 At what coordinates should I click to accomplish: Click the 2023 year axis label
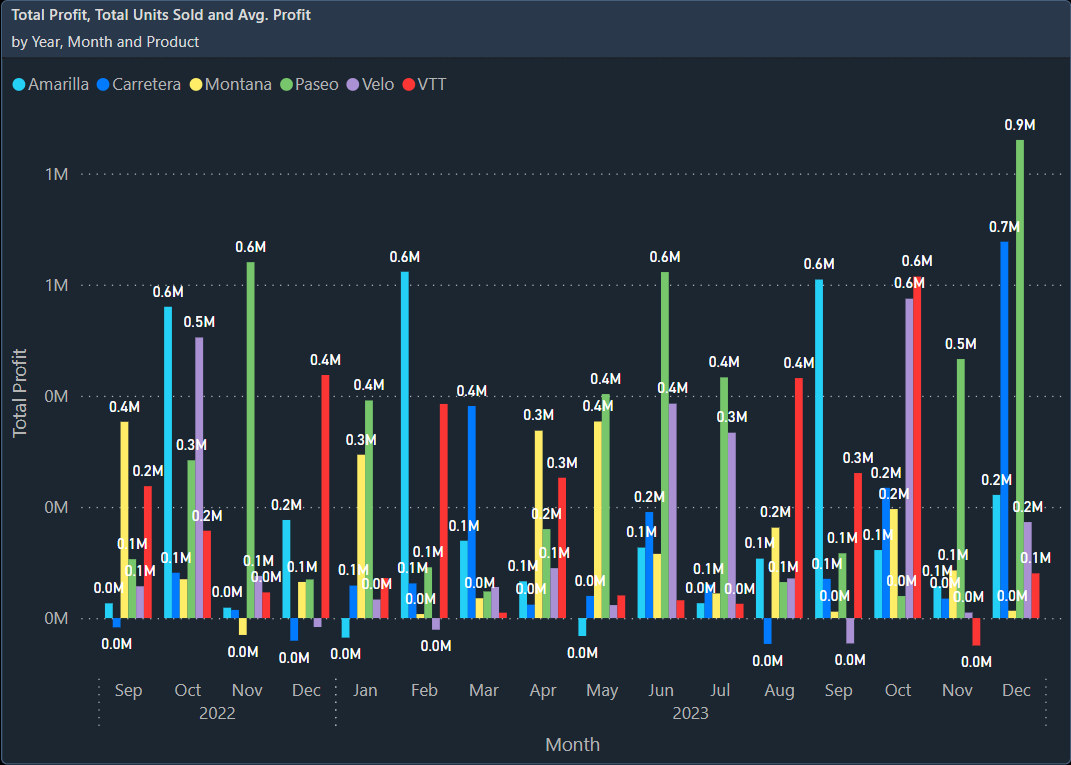pos(689,713)
